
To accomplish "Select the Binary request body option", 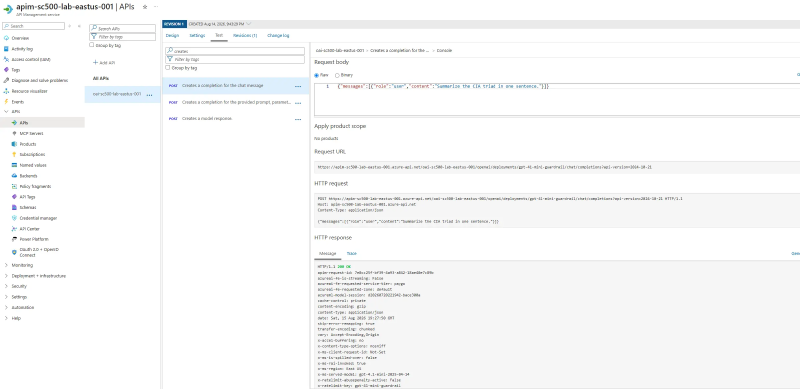I will coord(337,75).
